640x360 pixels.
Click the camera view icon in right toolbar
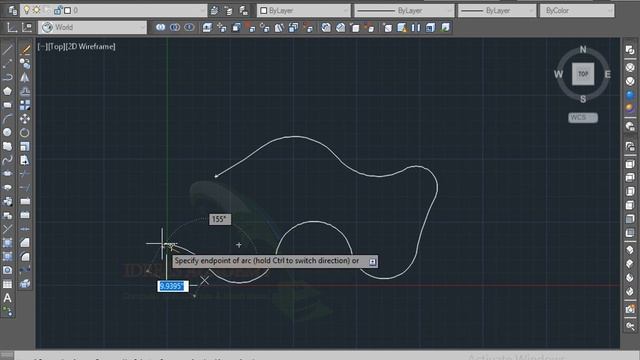(630, 309)
